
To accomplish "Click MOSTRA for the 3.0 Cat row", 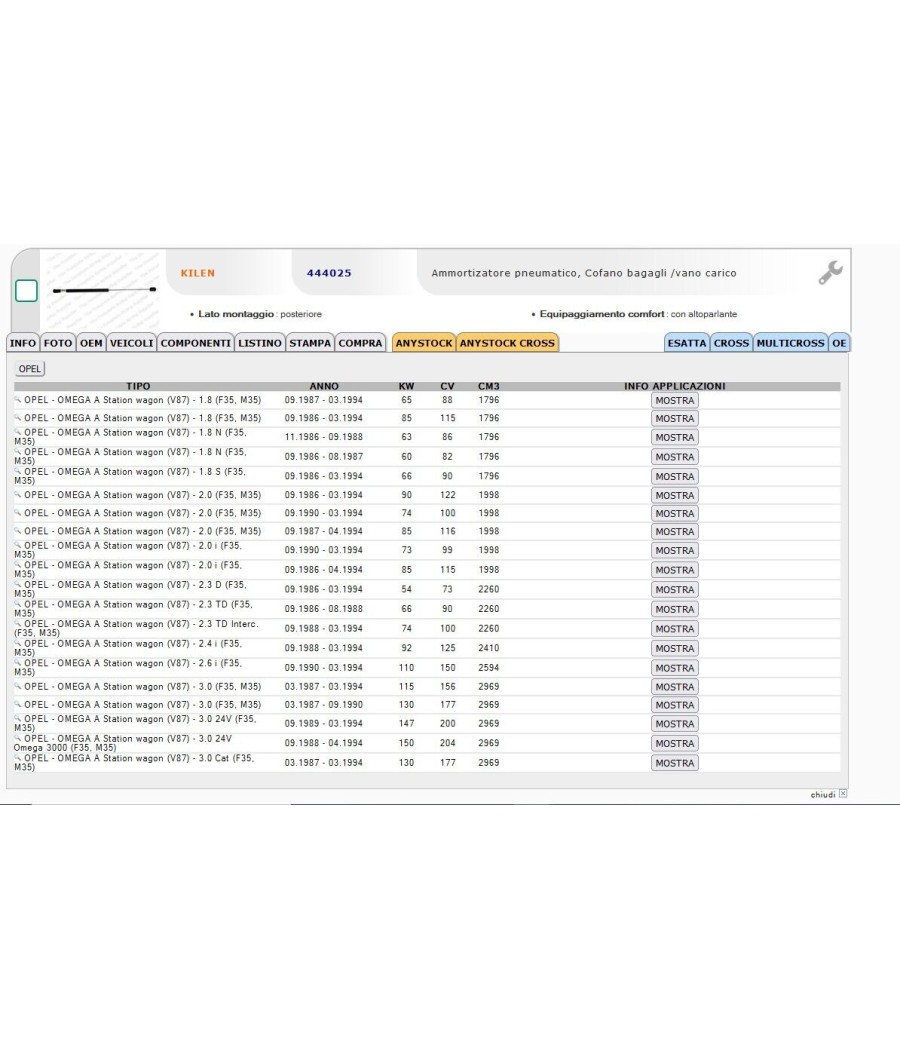I will point(674,763).
